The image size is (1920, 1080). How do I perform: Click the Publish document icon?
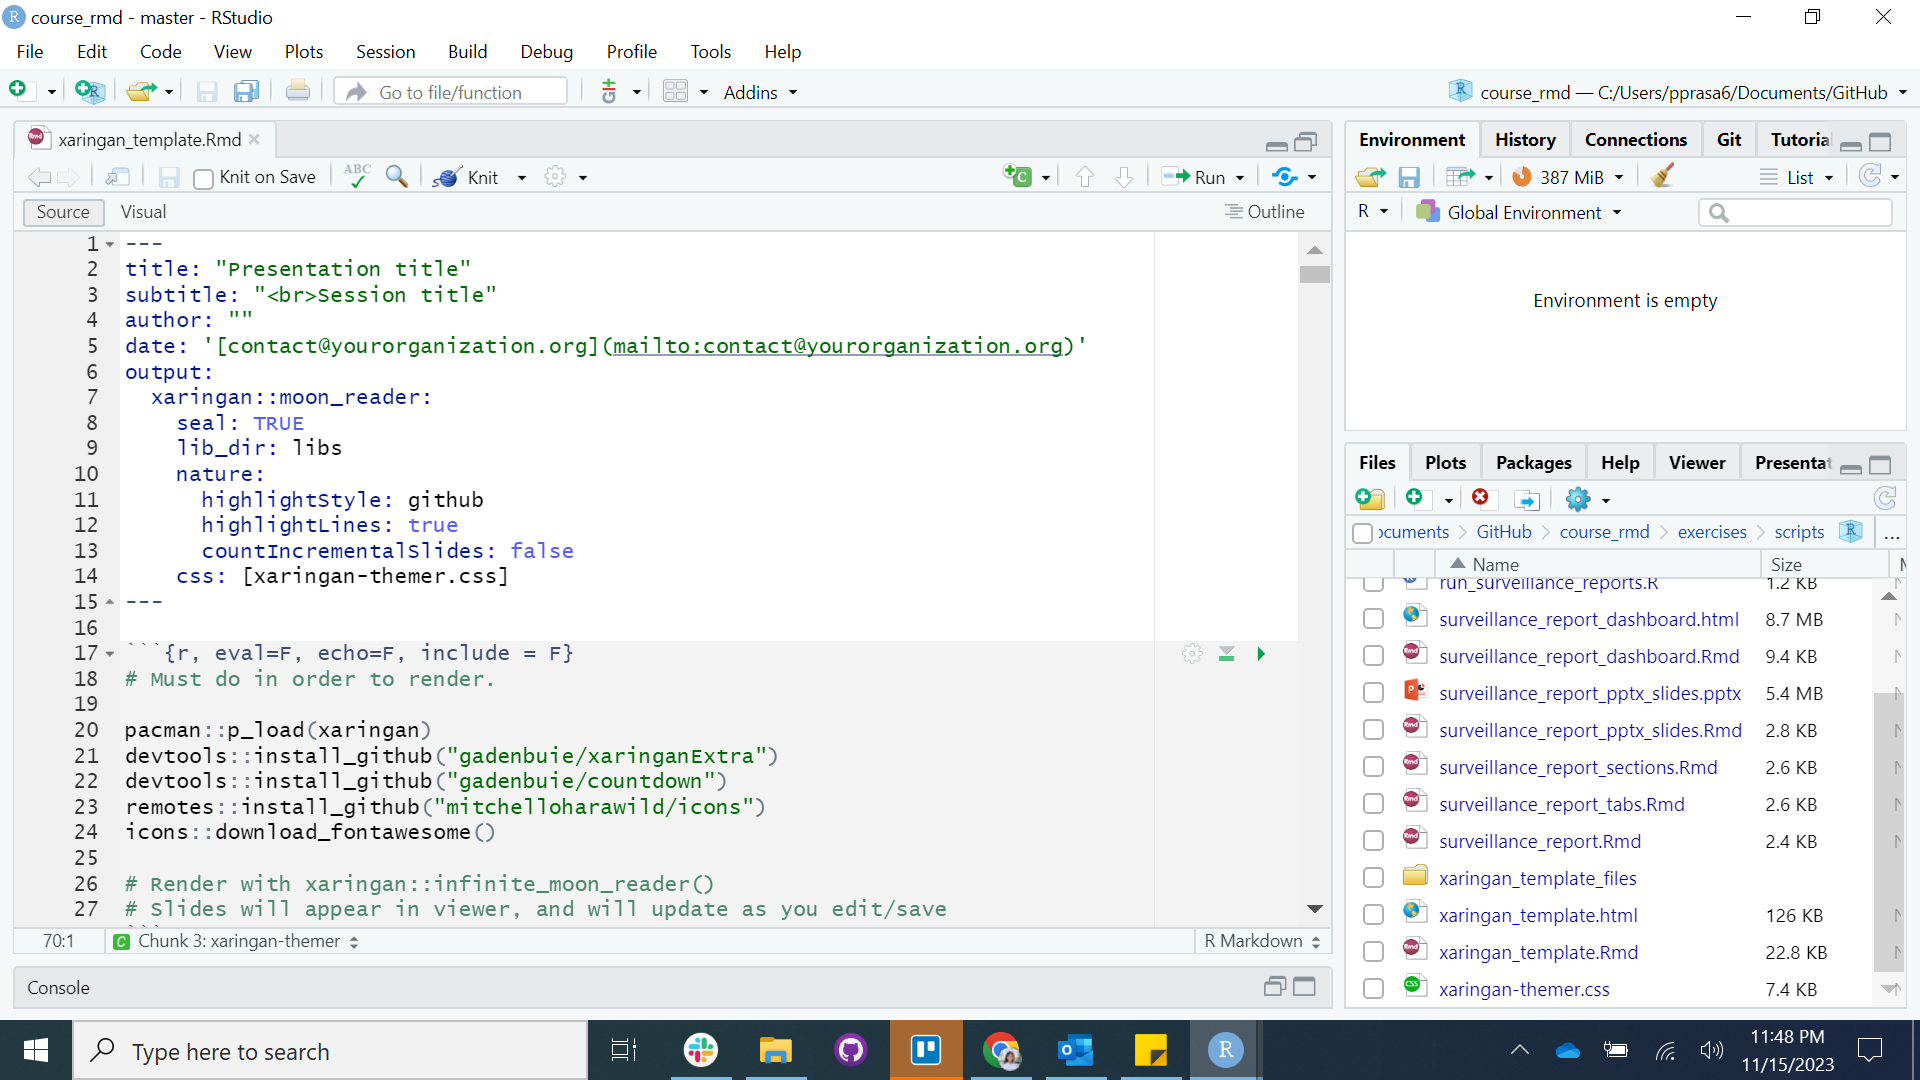tap(1285, 177)
